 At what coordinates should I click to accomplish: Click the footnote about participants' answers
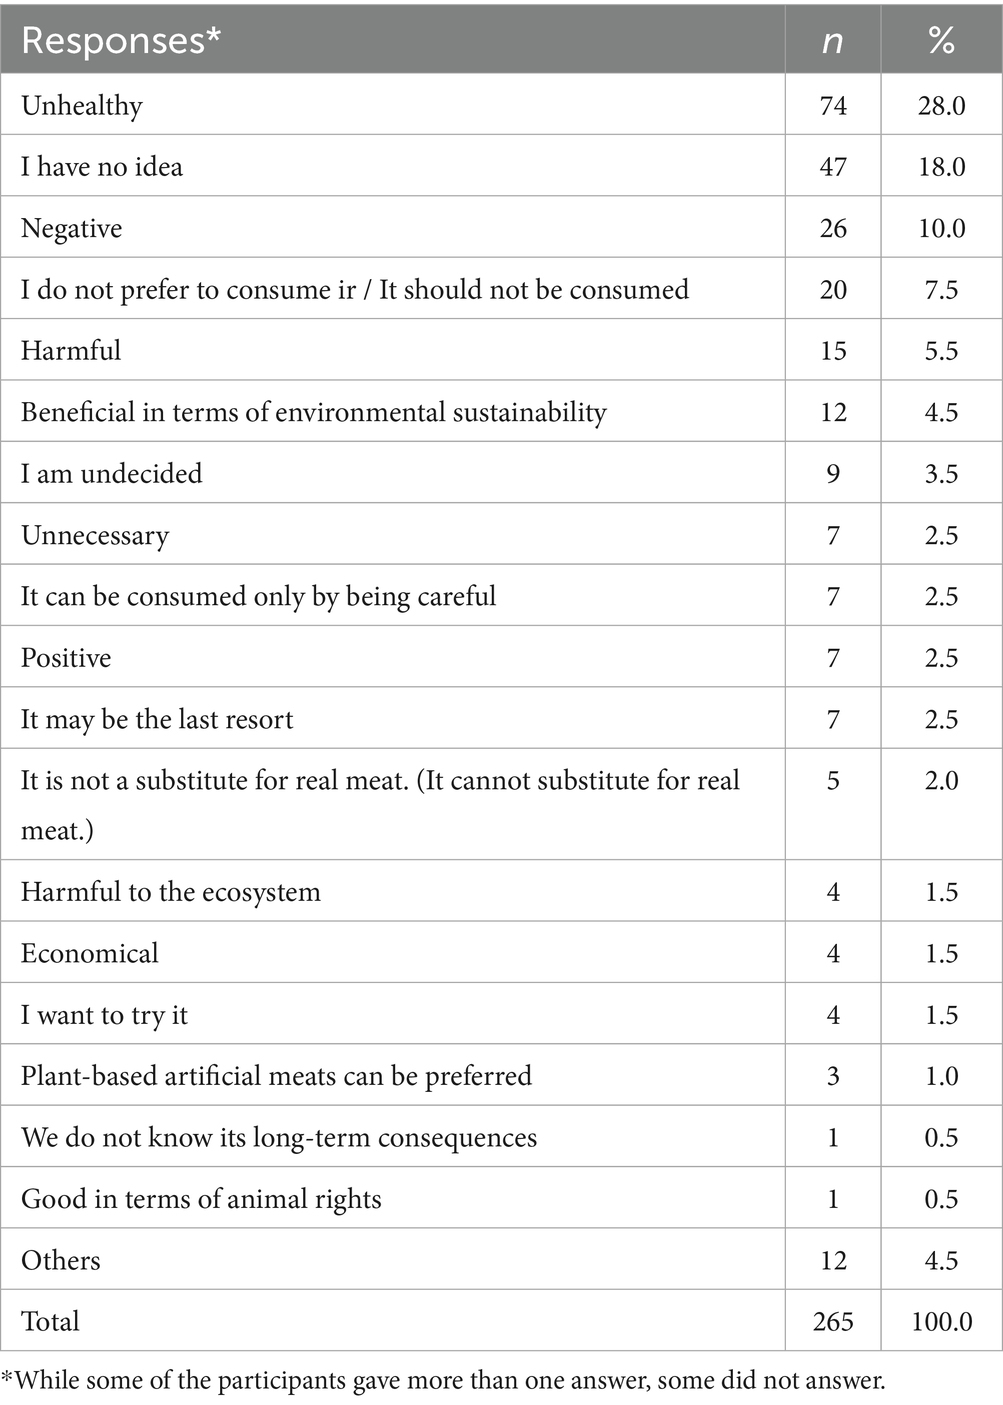tap(443, 1381)
